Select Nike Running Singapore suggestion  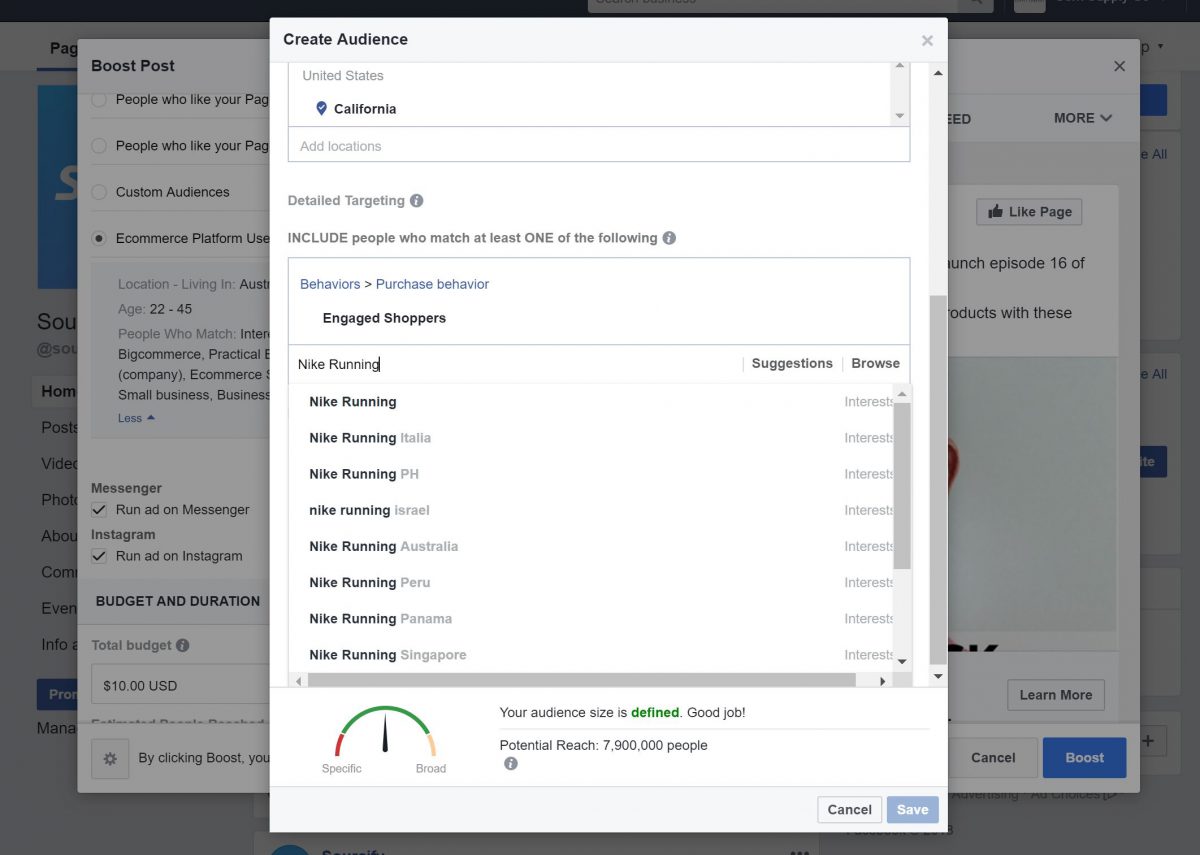pos(591,655)
